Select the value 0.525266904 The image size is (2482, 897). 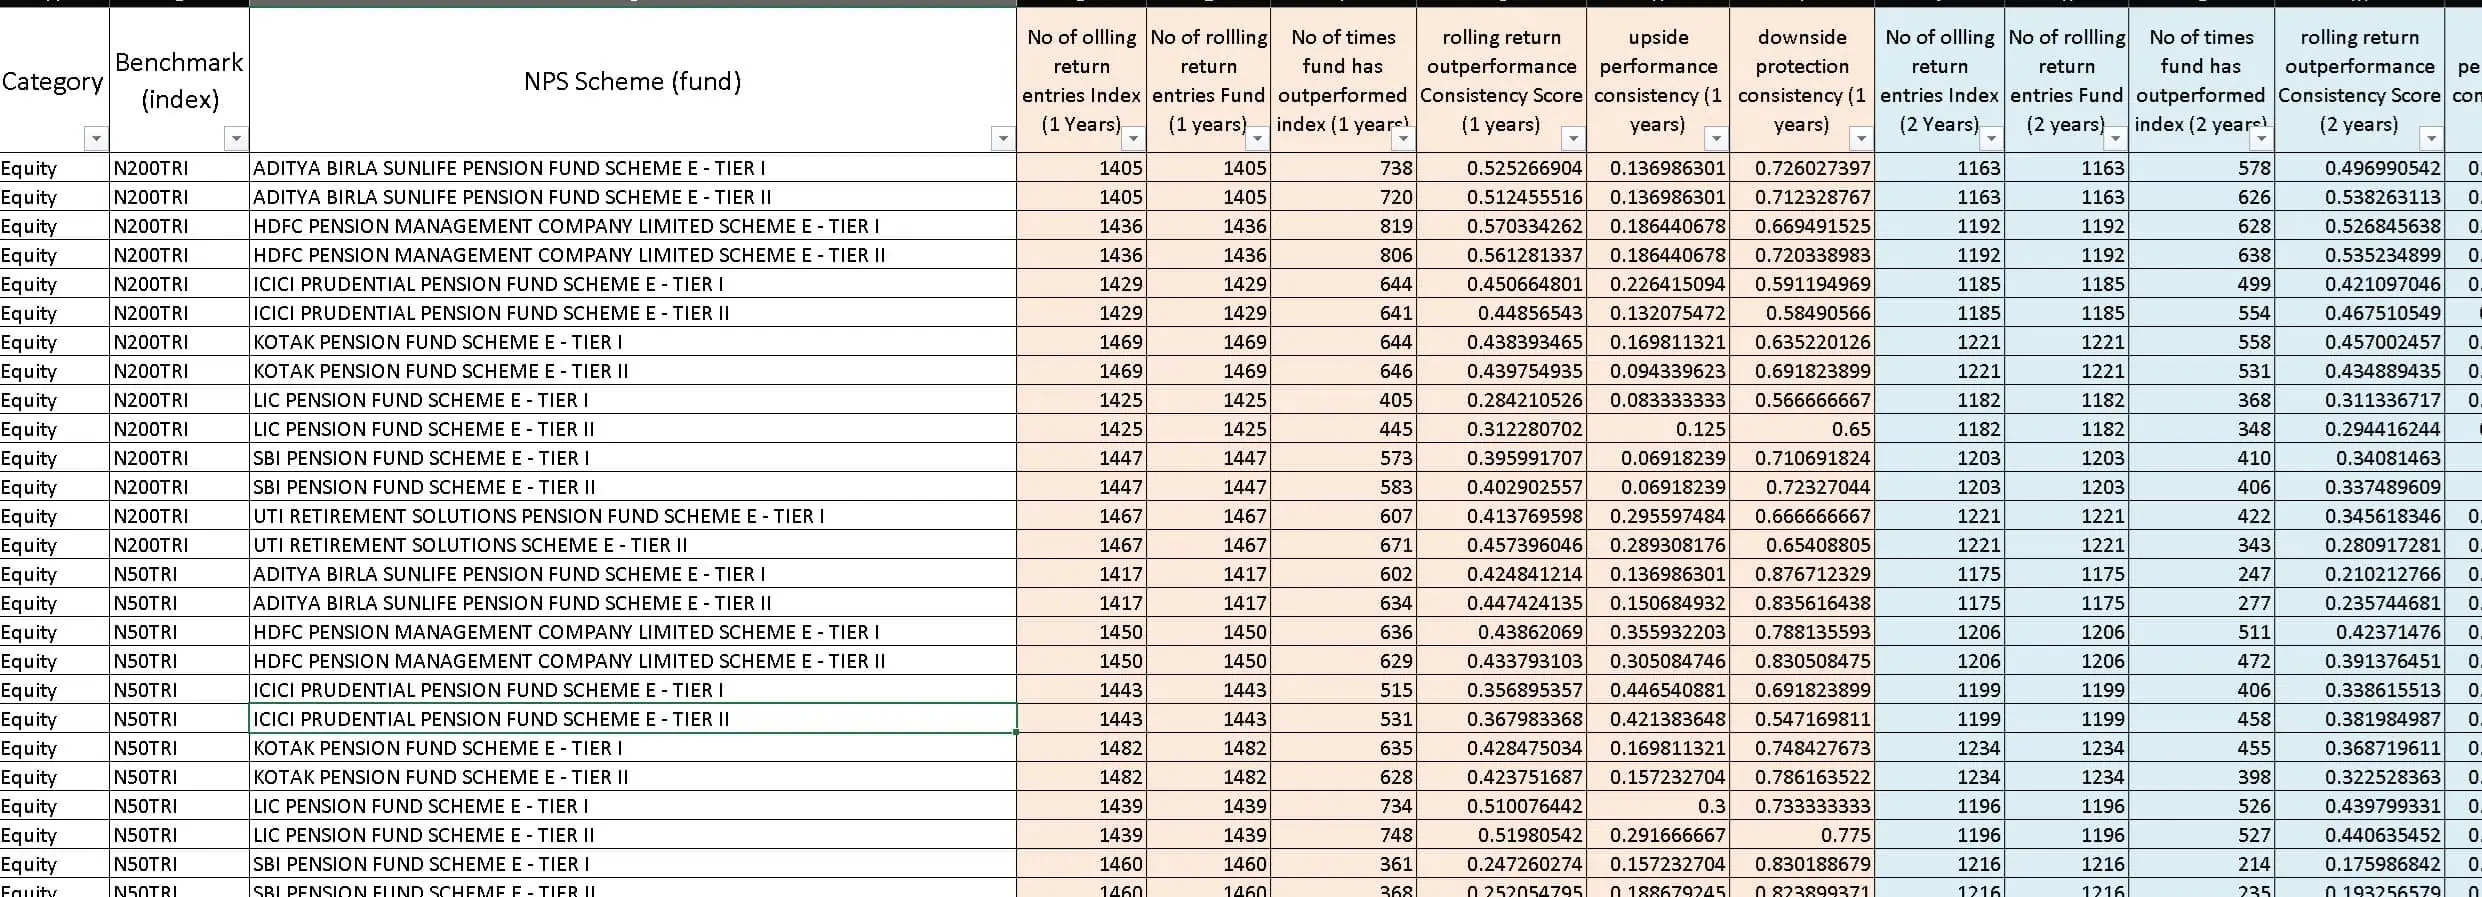click(x=1502, y=168)
